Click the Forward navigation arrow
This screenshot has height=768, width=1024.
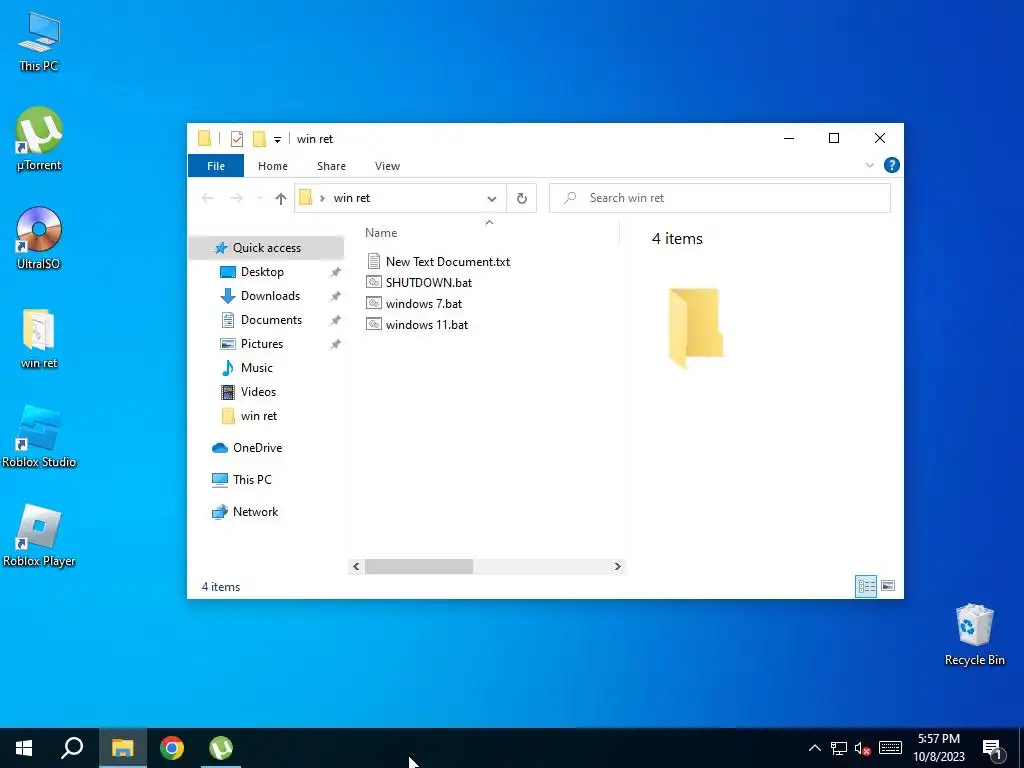click(x=236, y=198)
